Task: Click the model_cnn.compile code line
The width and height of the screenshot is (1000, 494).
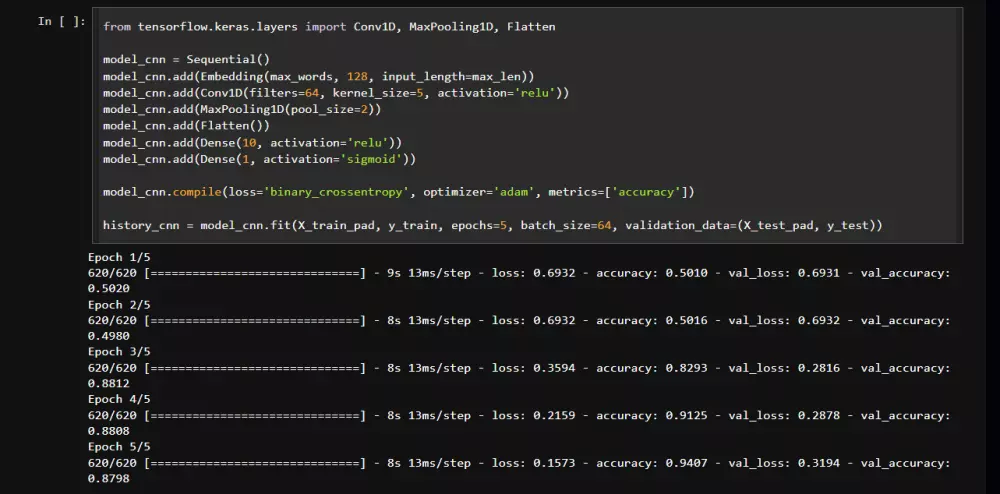Action: (x=398, y=191)
